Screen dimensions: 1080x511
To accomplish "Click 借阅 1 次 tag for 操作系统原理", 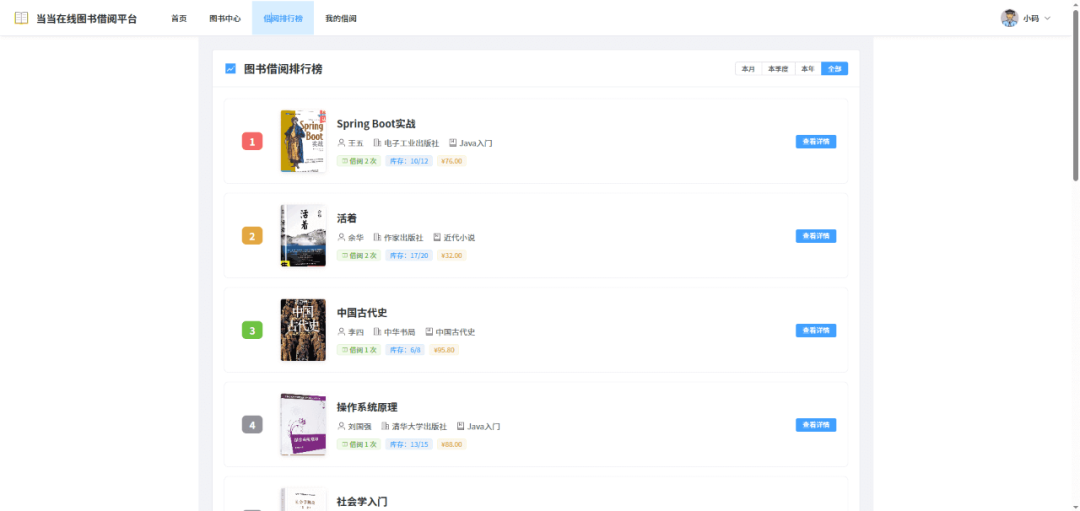I will [x=359, y=444].
